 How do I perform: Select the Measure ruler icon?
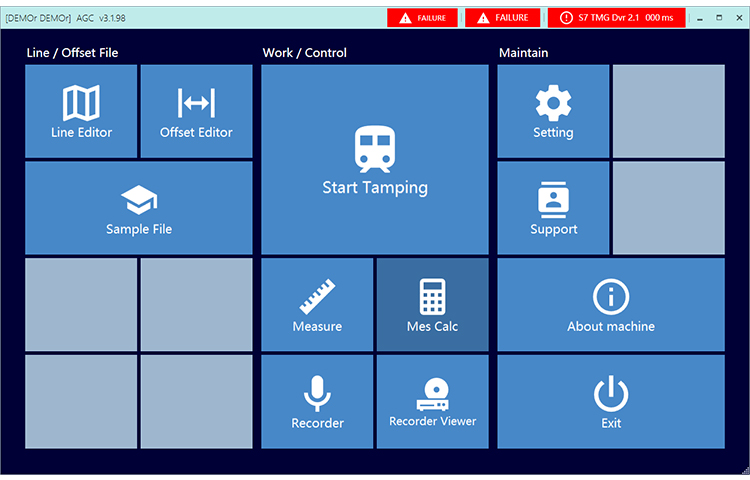(x=317, y=297)
